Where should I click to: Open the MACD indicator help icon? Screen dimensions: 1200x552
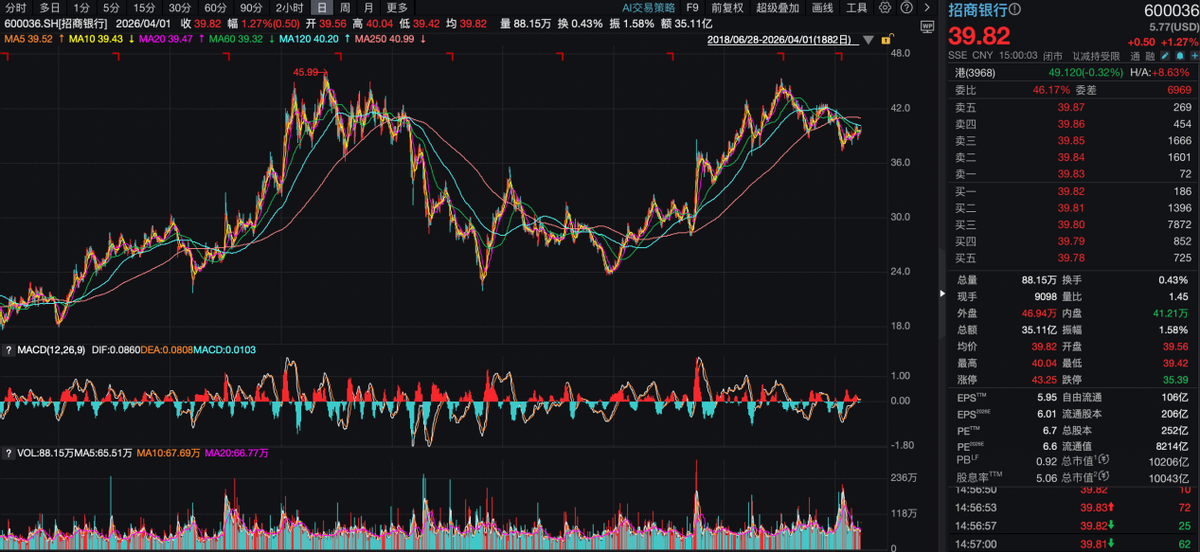[x=8, y=349]
